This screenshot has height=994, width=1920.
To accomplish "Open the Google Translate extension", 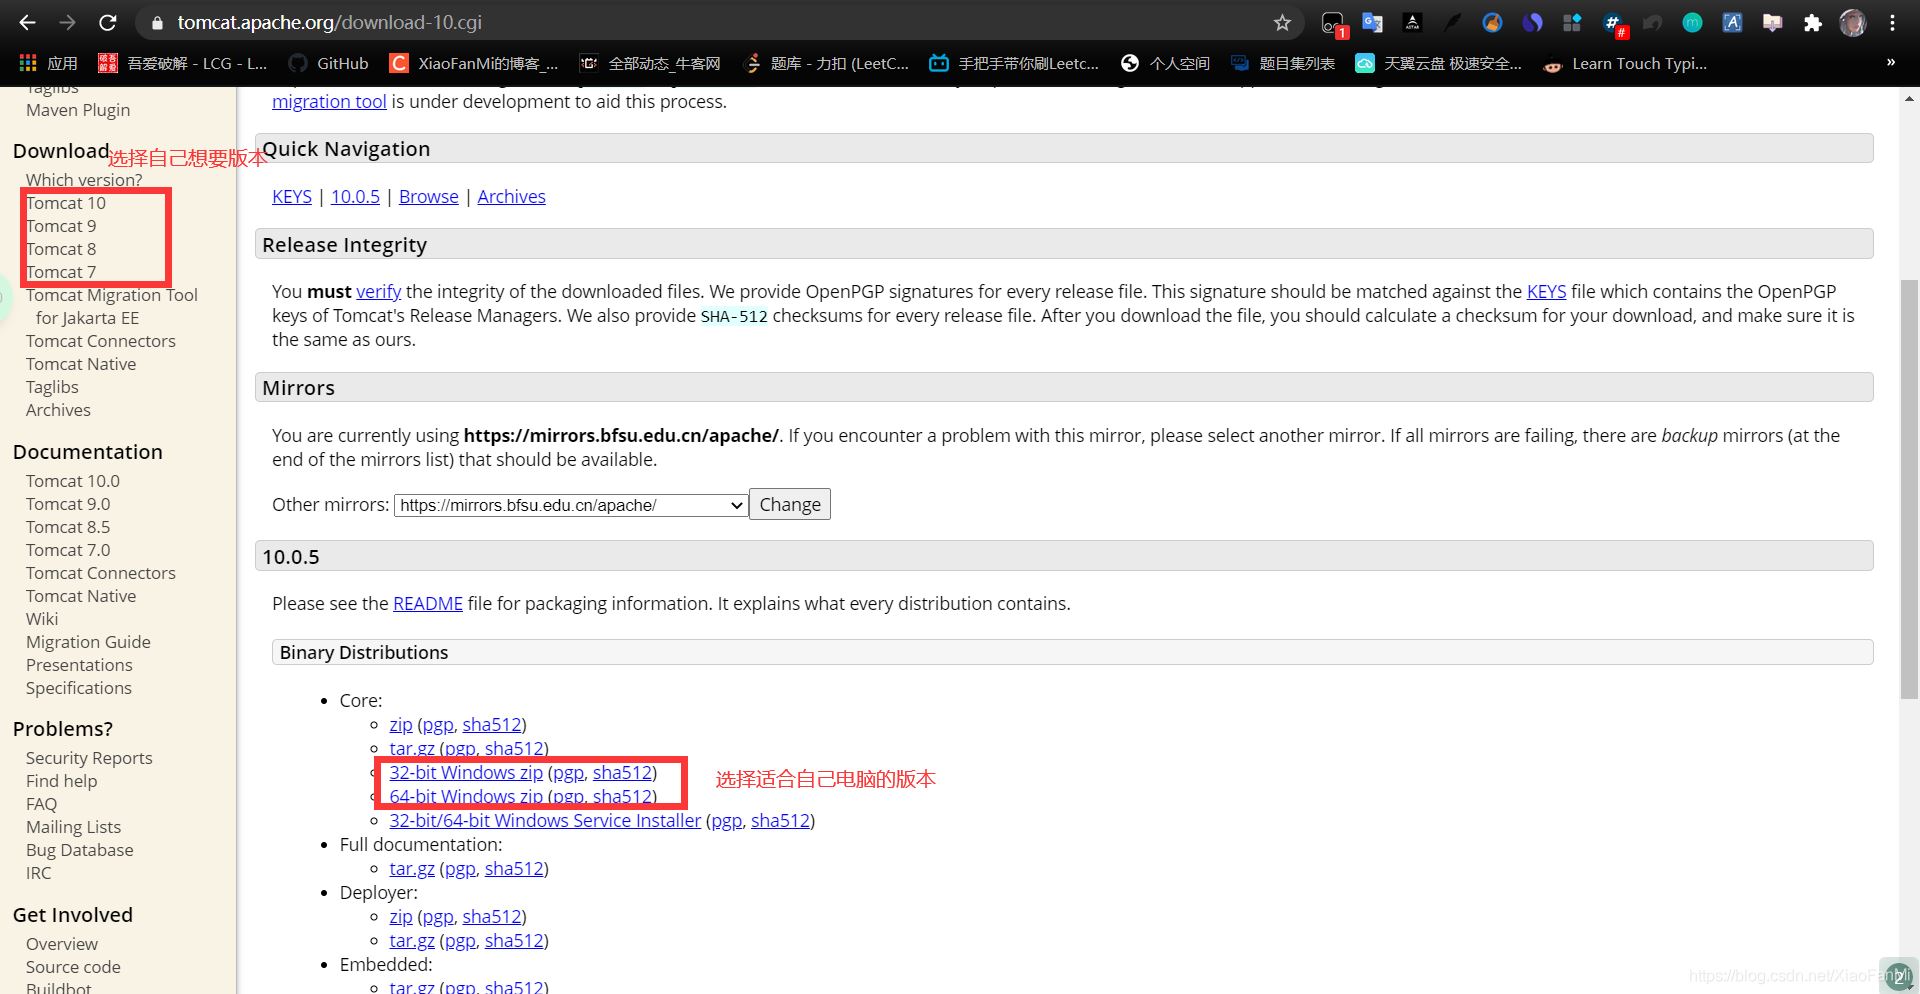I will click(1372, 22).
